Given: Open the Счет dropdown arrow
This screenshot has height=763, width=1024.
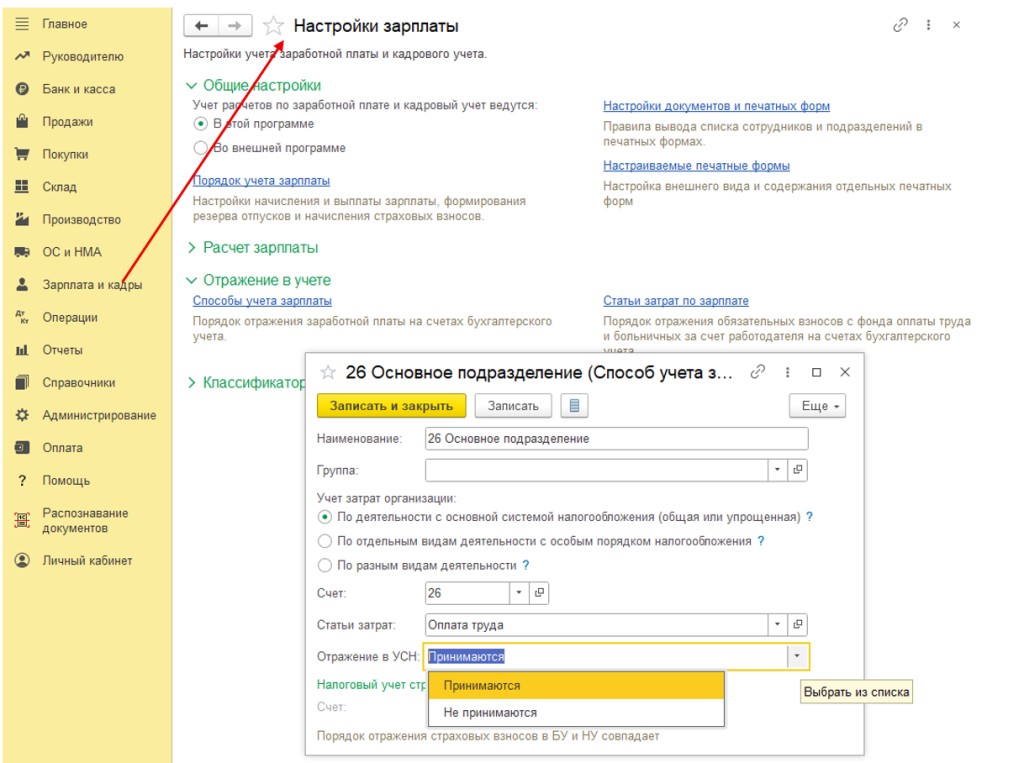Looking at the screenshot, I should 519,593.
